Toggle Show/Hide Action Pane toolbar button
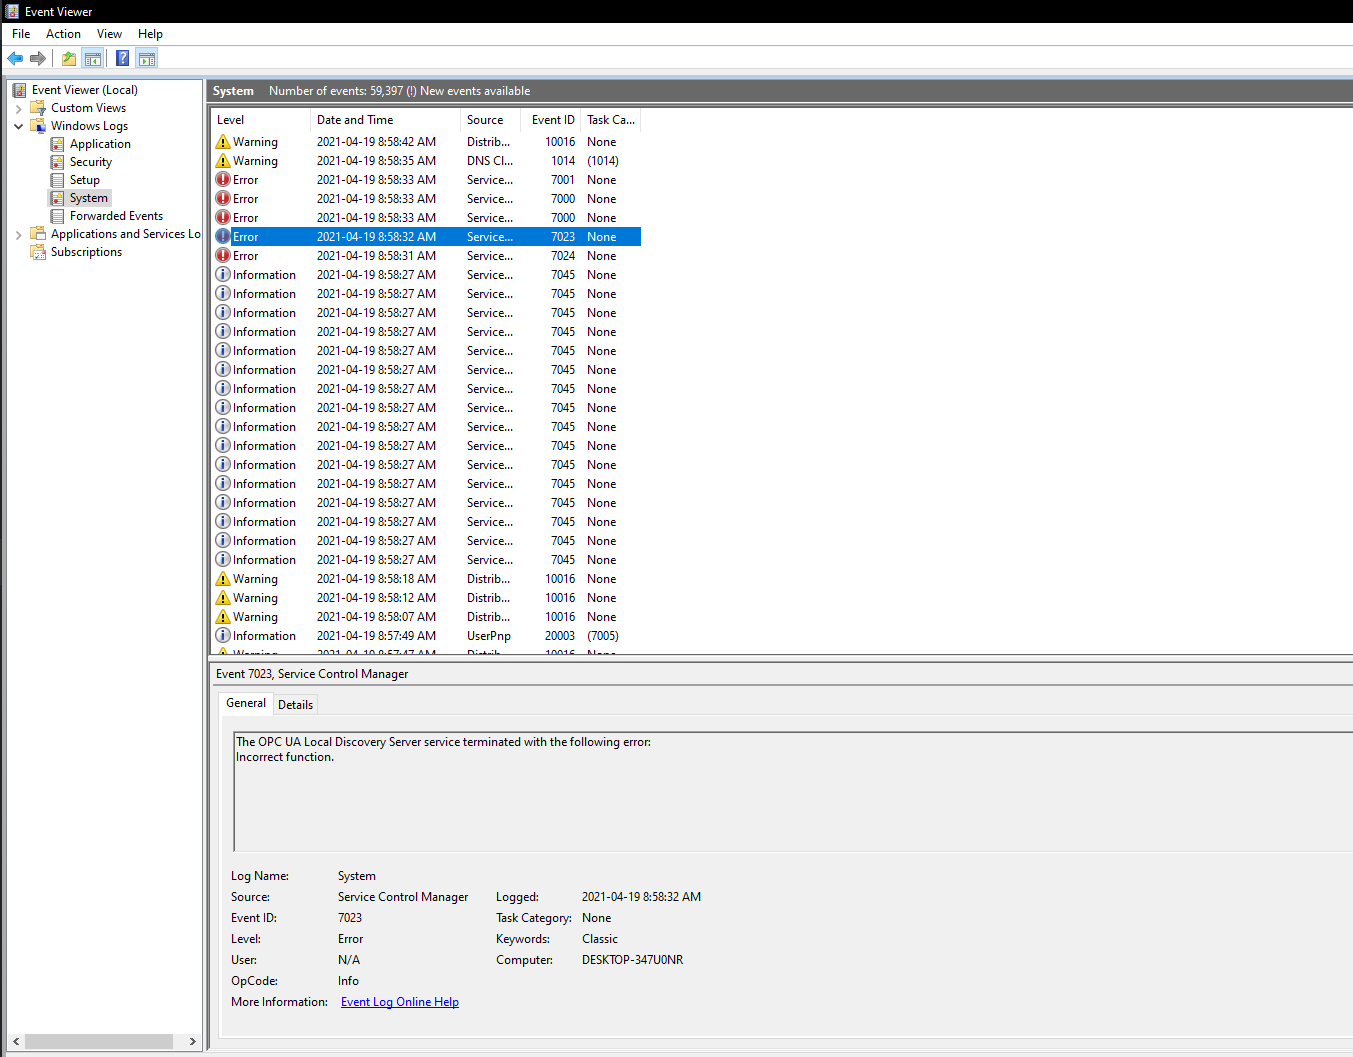This screenshot has height=1057, width=1353. 147,58
